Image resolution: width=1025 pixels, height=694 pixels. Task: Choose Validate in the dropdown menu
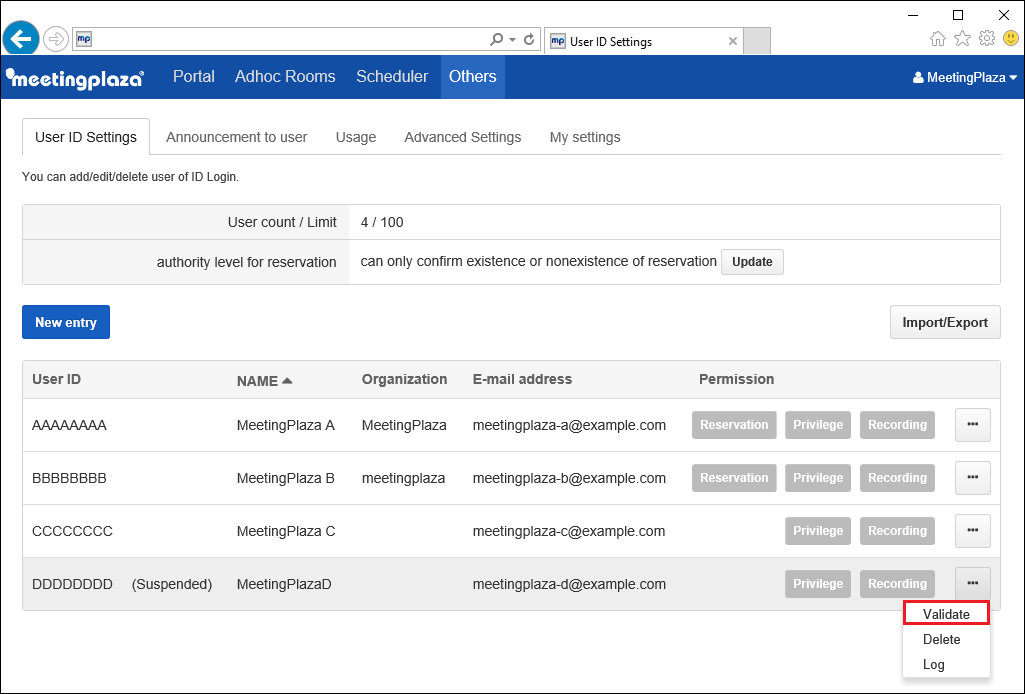pos(946,614)
